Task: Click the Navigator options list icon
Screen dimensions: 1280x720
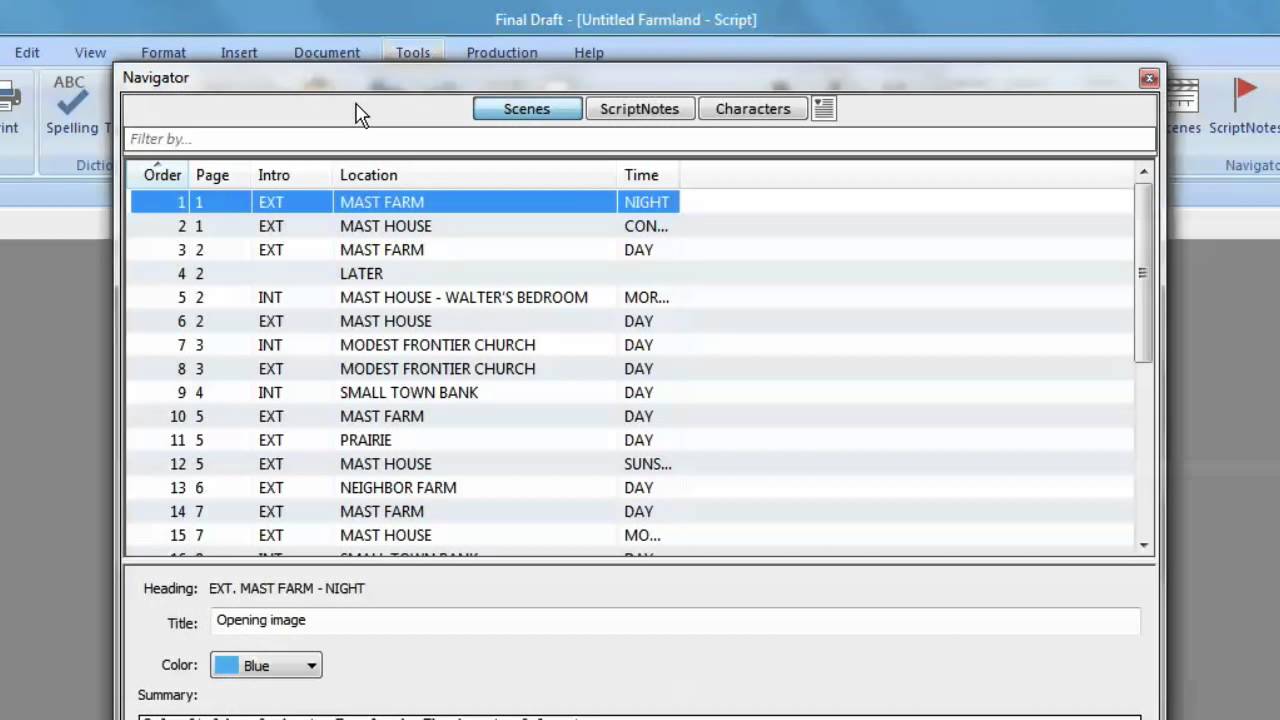Action: click(x=824, y=109)
